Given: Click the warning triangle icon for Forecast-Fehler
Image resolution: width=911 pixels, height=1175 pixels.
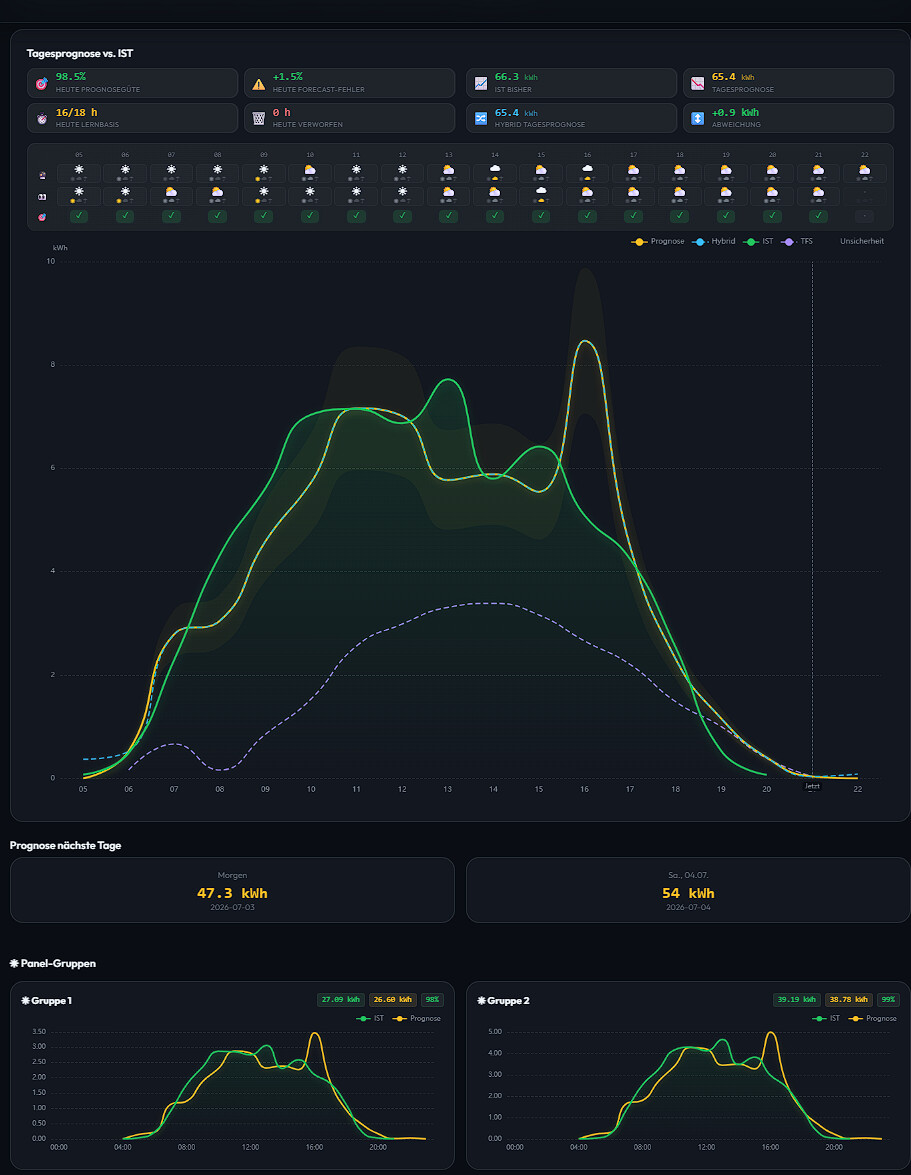Looking at the screenshot, I should [x=258, y=83].
